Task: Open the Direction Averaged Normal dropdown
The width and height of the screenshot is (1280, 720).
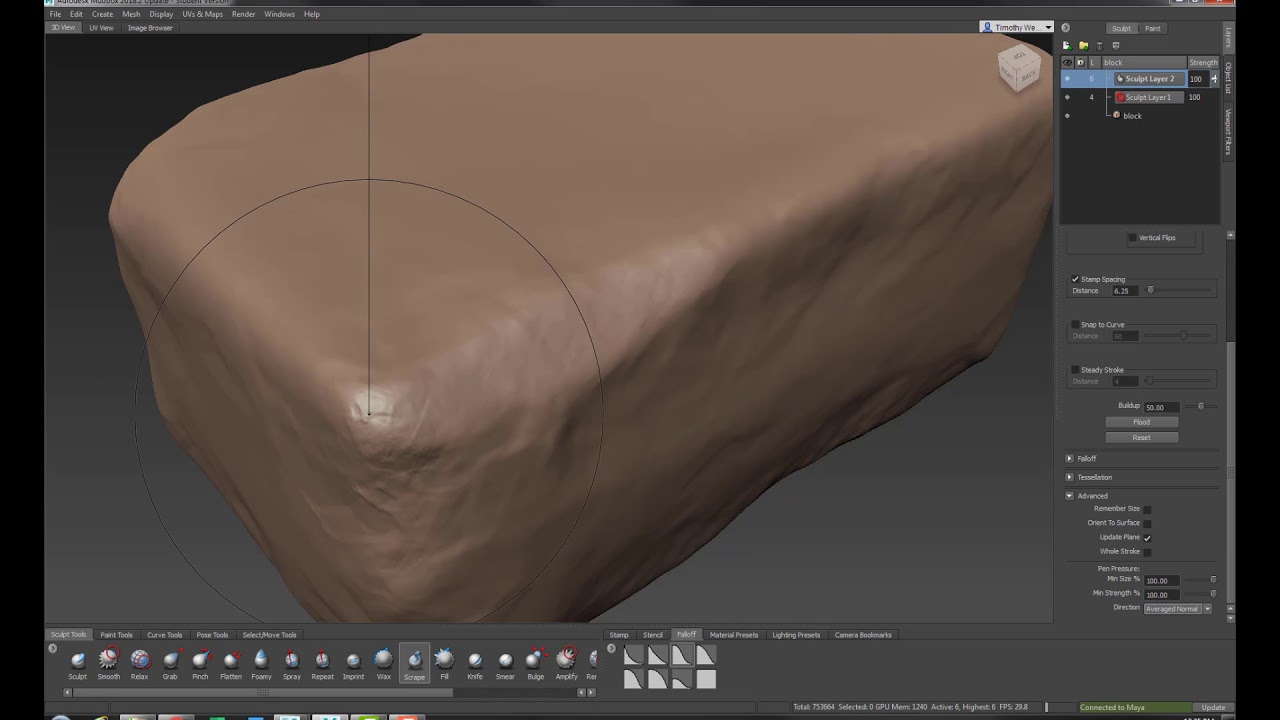Action: click(1177, 609)
